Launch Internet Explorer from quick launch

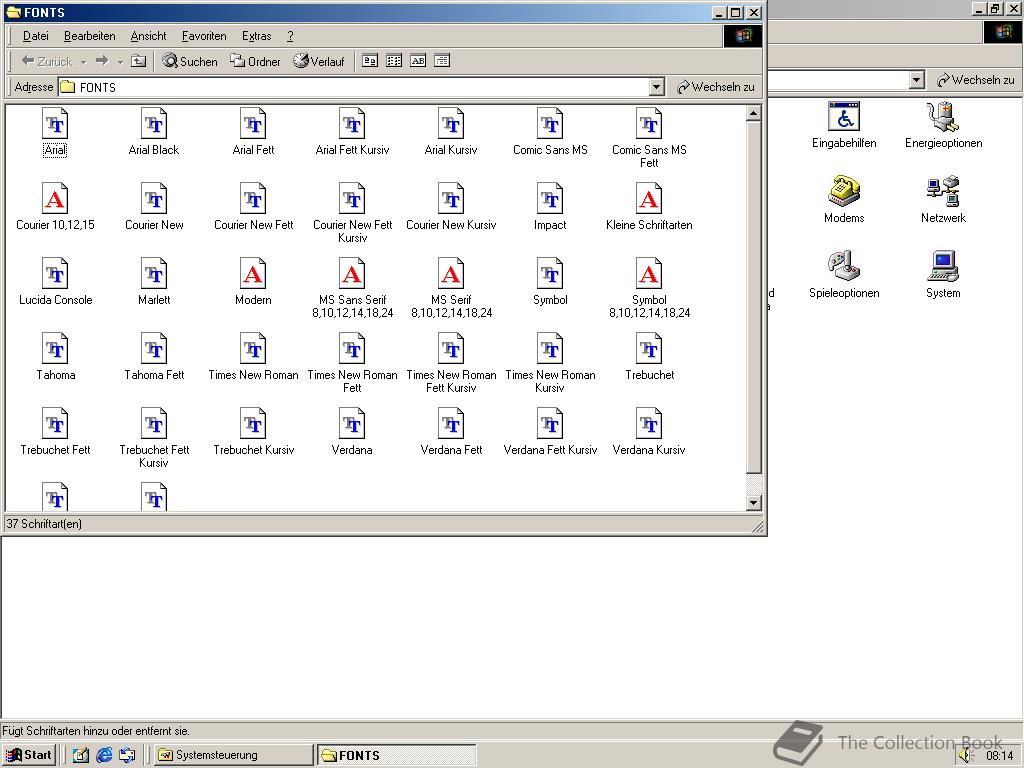click(x=104, y=756)
